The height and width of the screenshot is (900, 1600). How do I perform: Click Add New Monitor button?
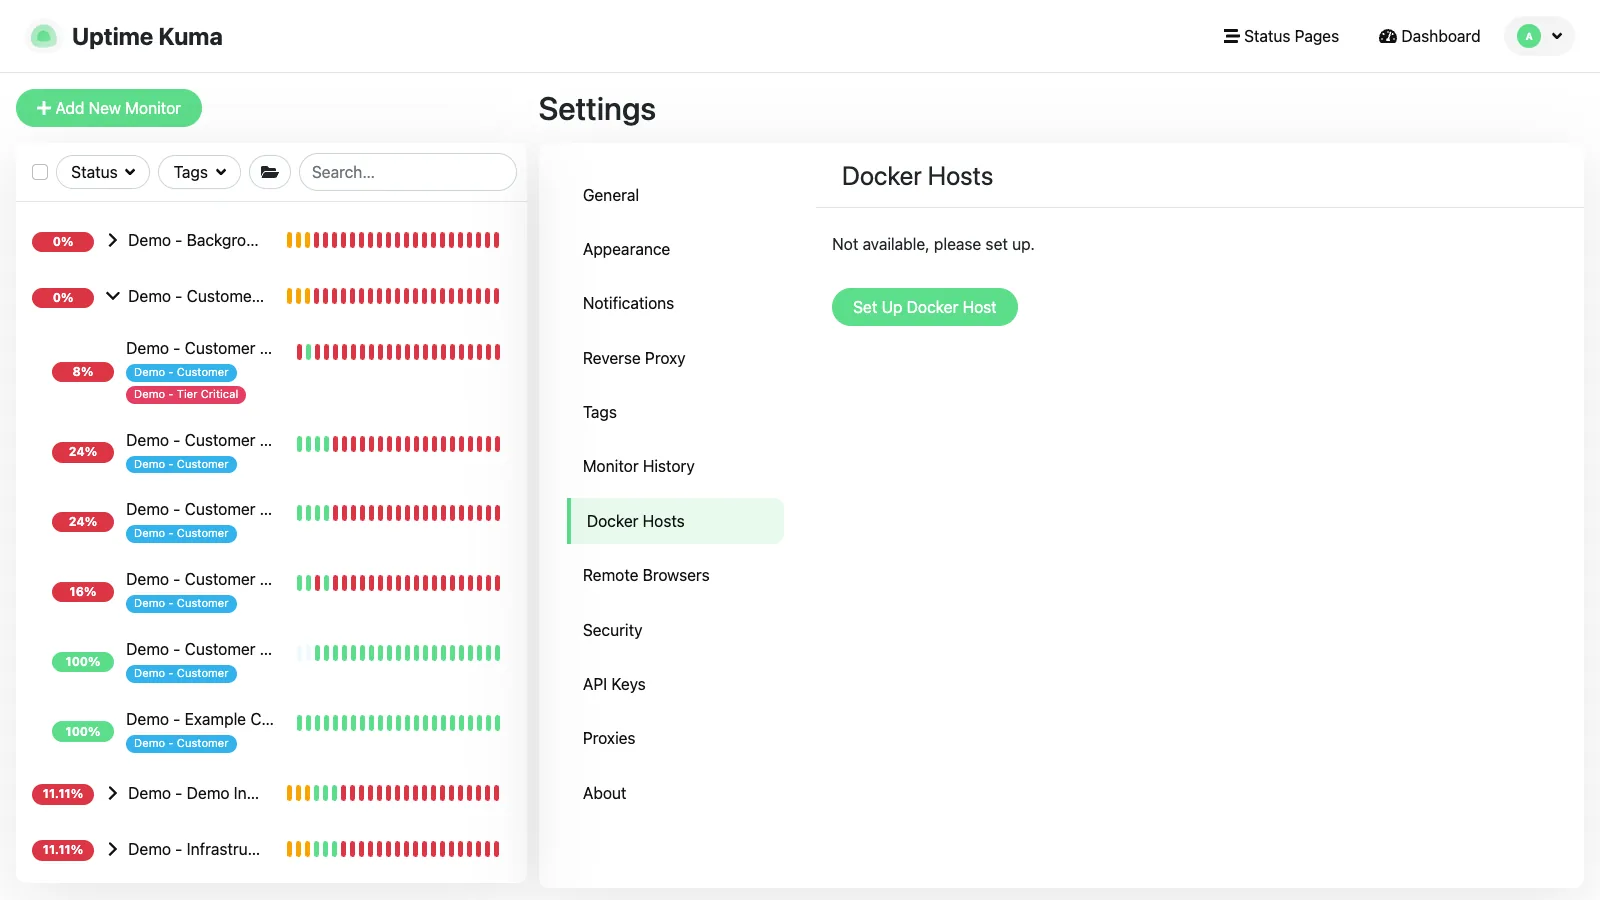point(109,108)
